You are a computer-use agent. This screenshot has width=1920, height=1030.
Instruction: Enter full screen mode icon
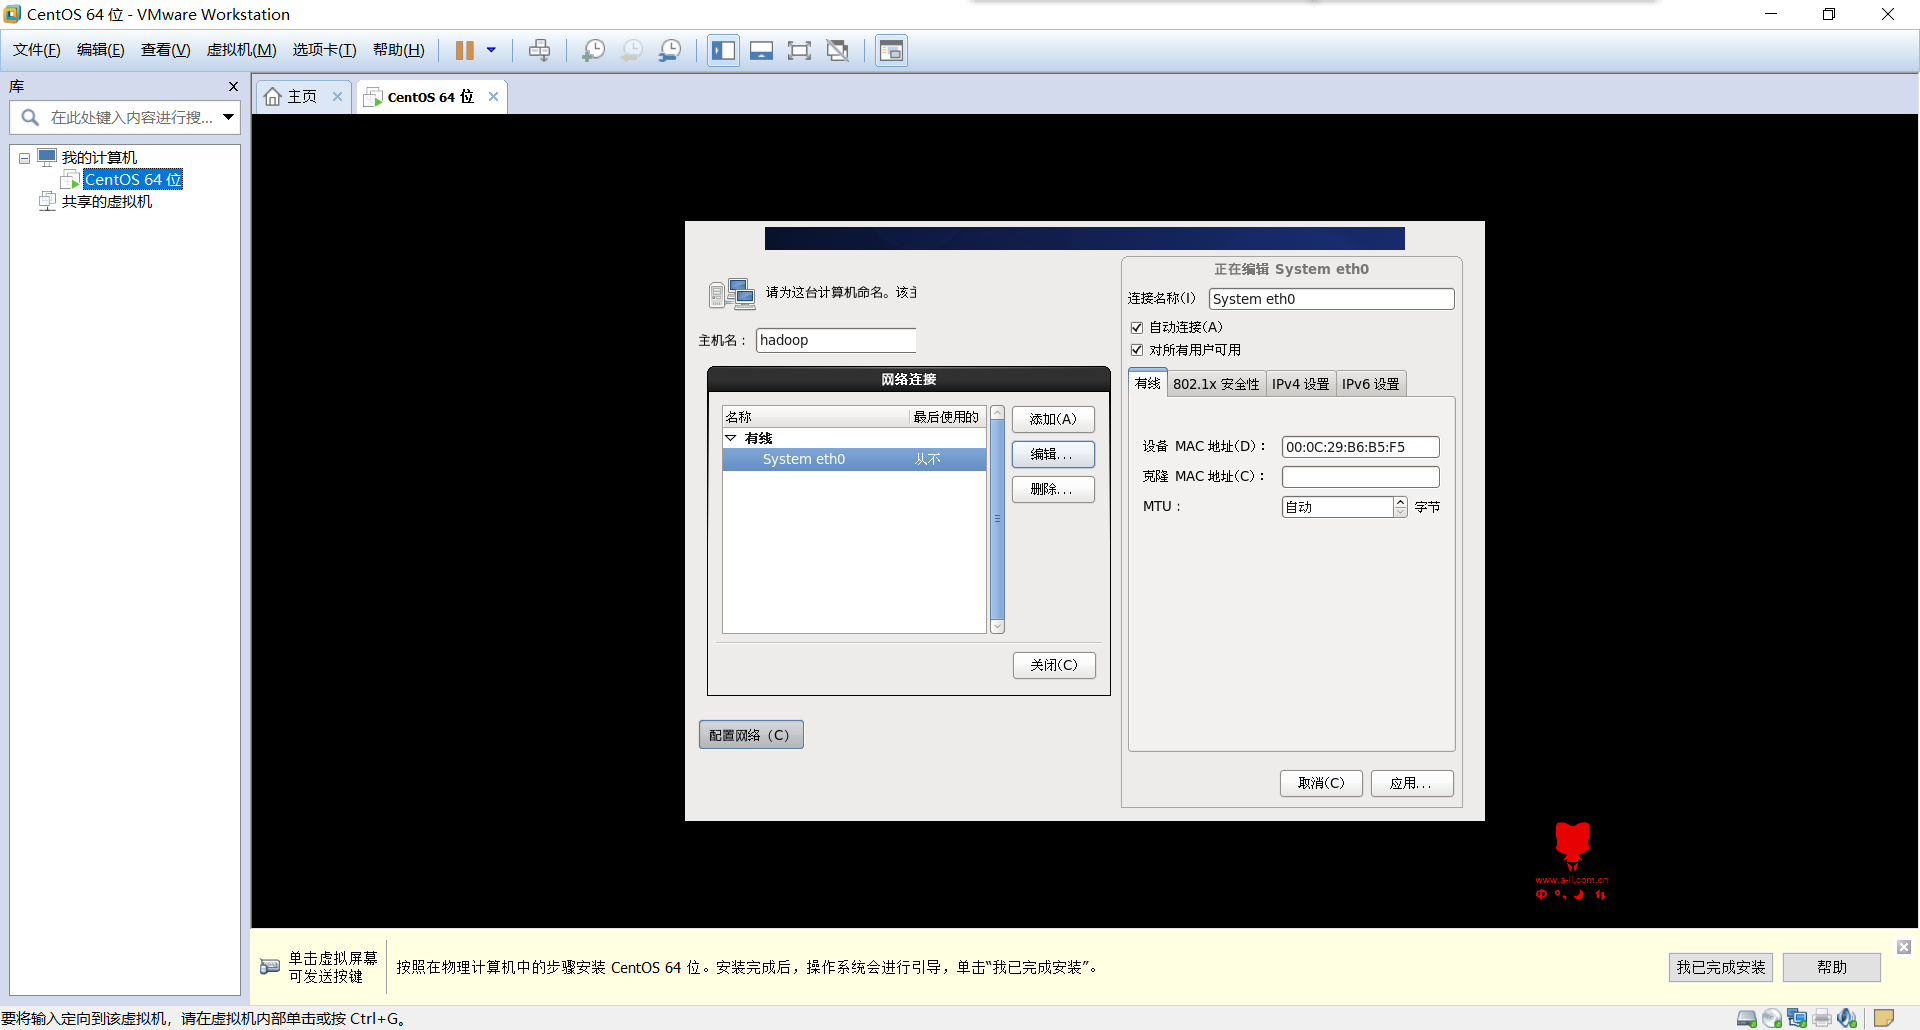[x=799, y=50]
